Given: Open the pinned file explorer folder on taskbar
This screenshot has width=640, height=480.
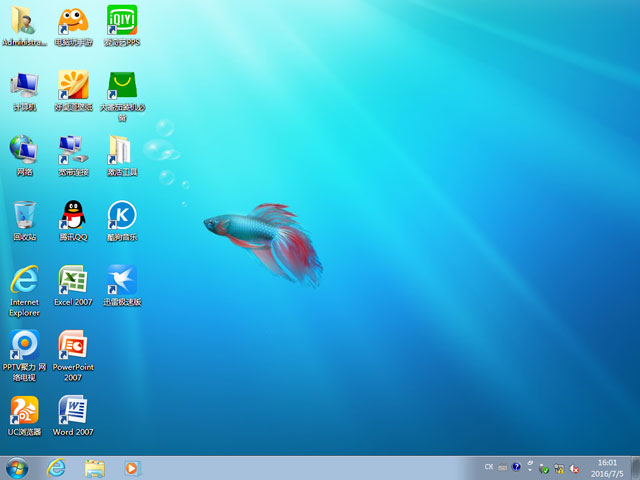Looking at the screenshot, I should pyautogui.click(x=95, y=467).
